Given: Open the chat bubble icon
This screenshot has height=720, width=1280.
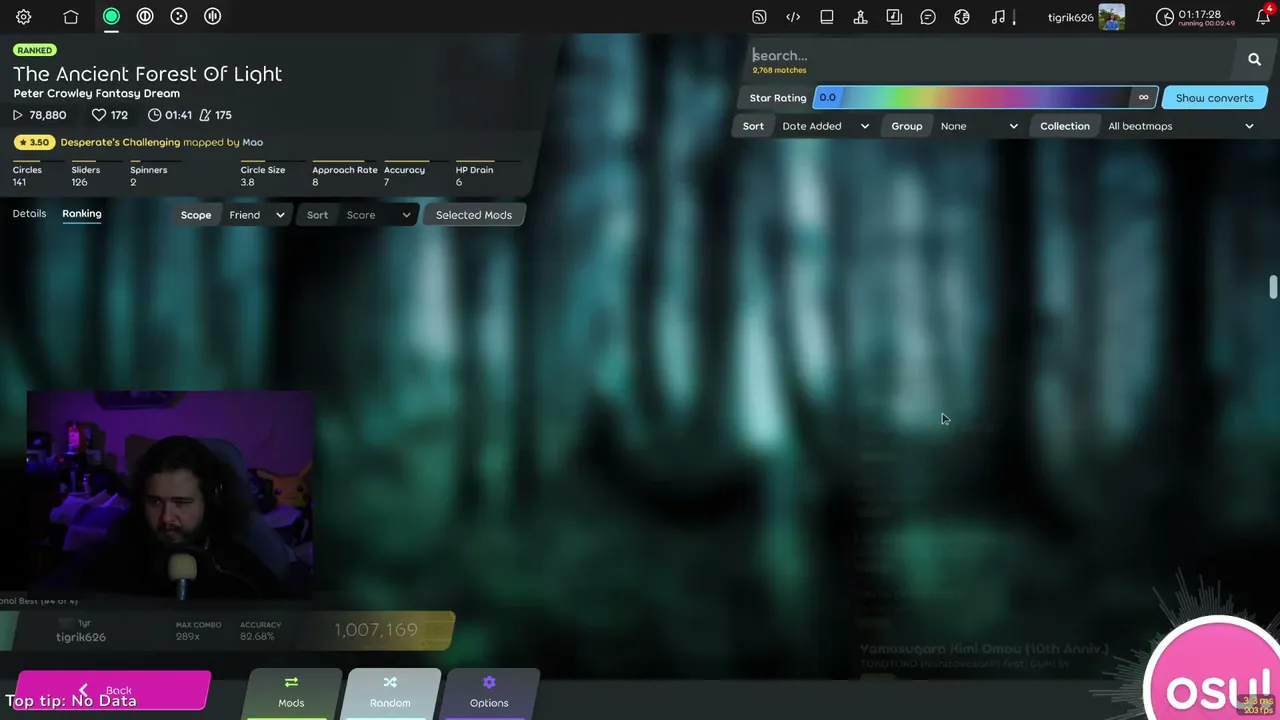Looking at the screenshot, I should (x=928, y=17).
